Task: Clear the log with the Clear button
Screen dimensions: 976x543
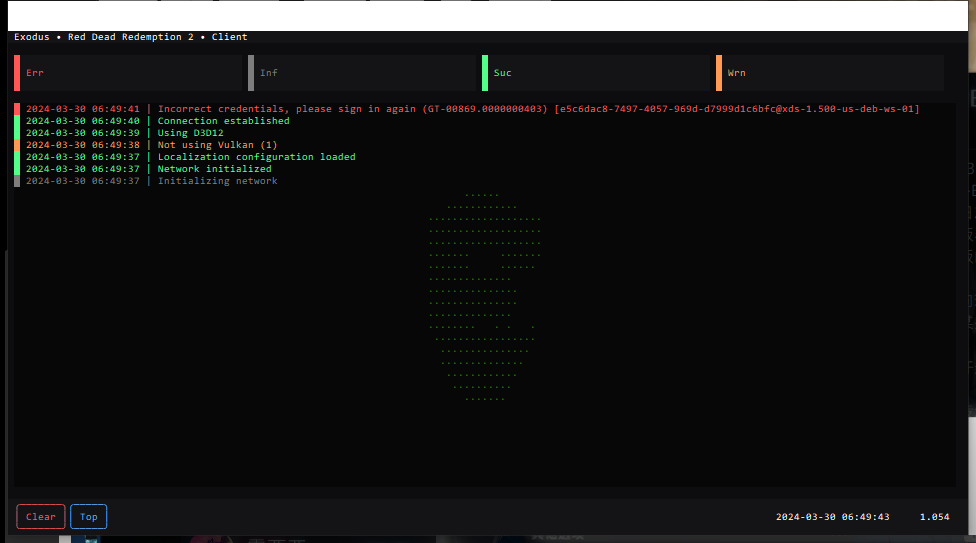Action: tap(40, 517)
